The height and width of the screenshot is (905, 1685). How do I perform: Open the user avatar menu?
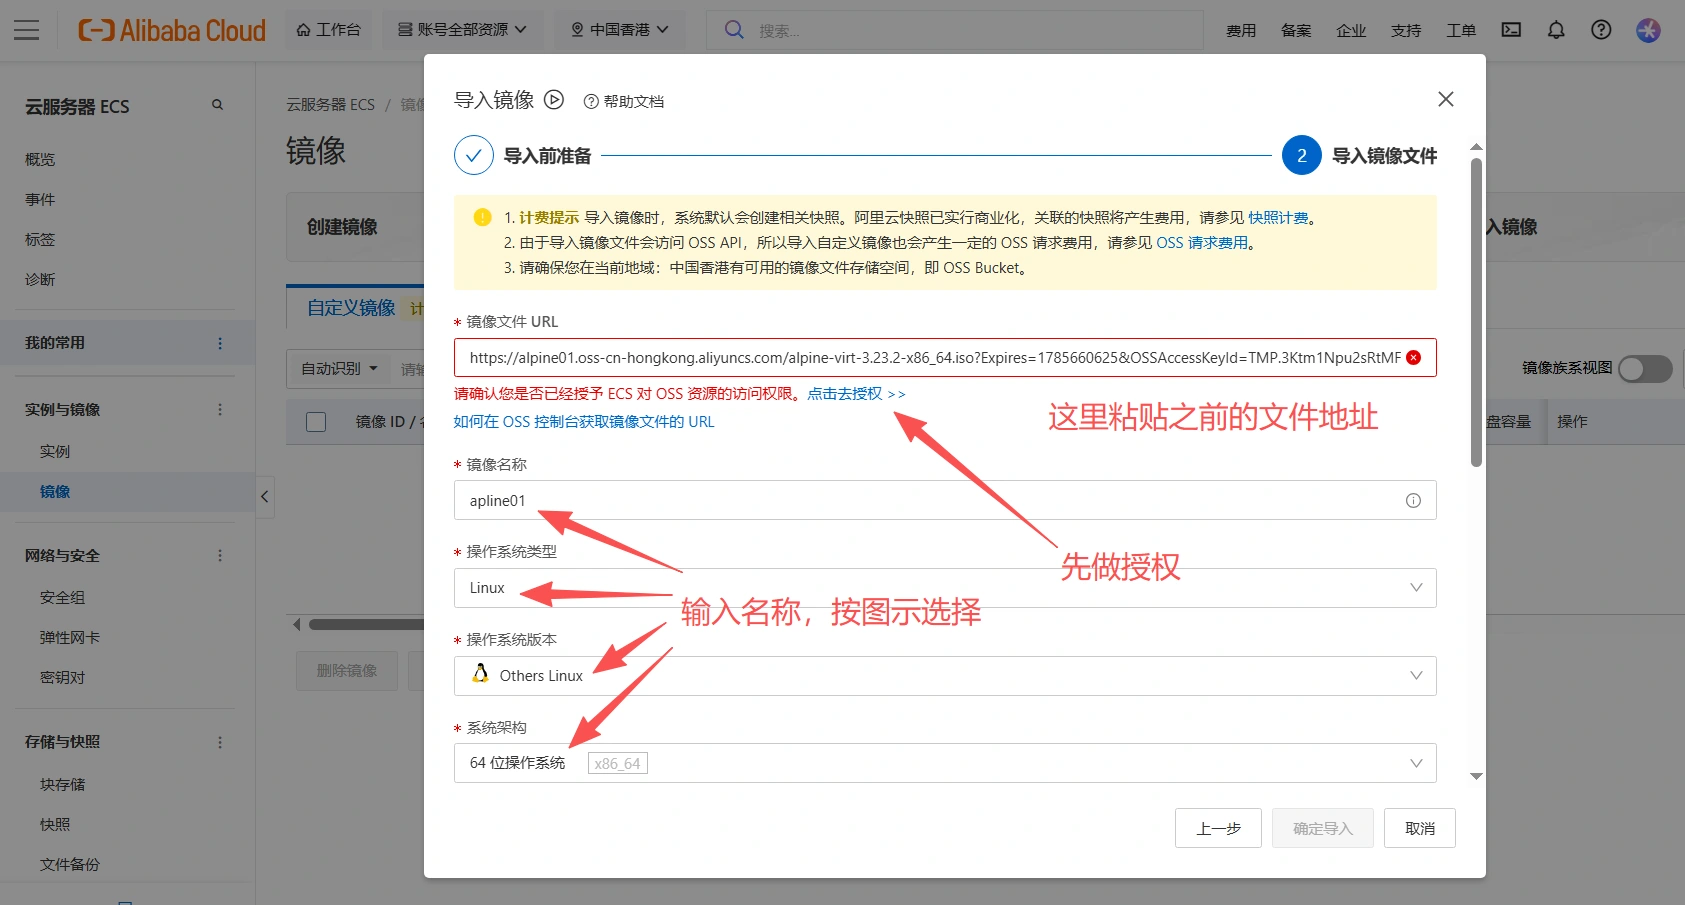[1648, 30]
